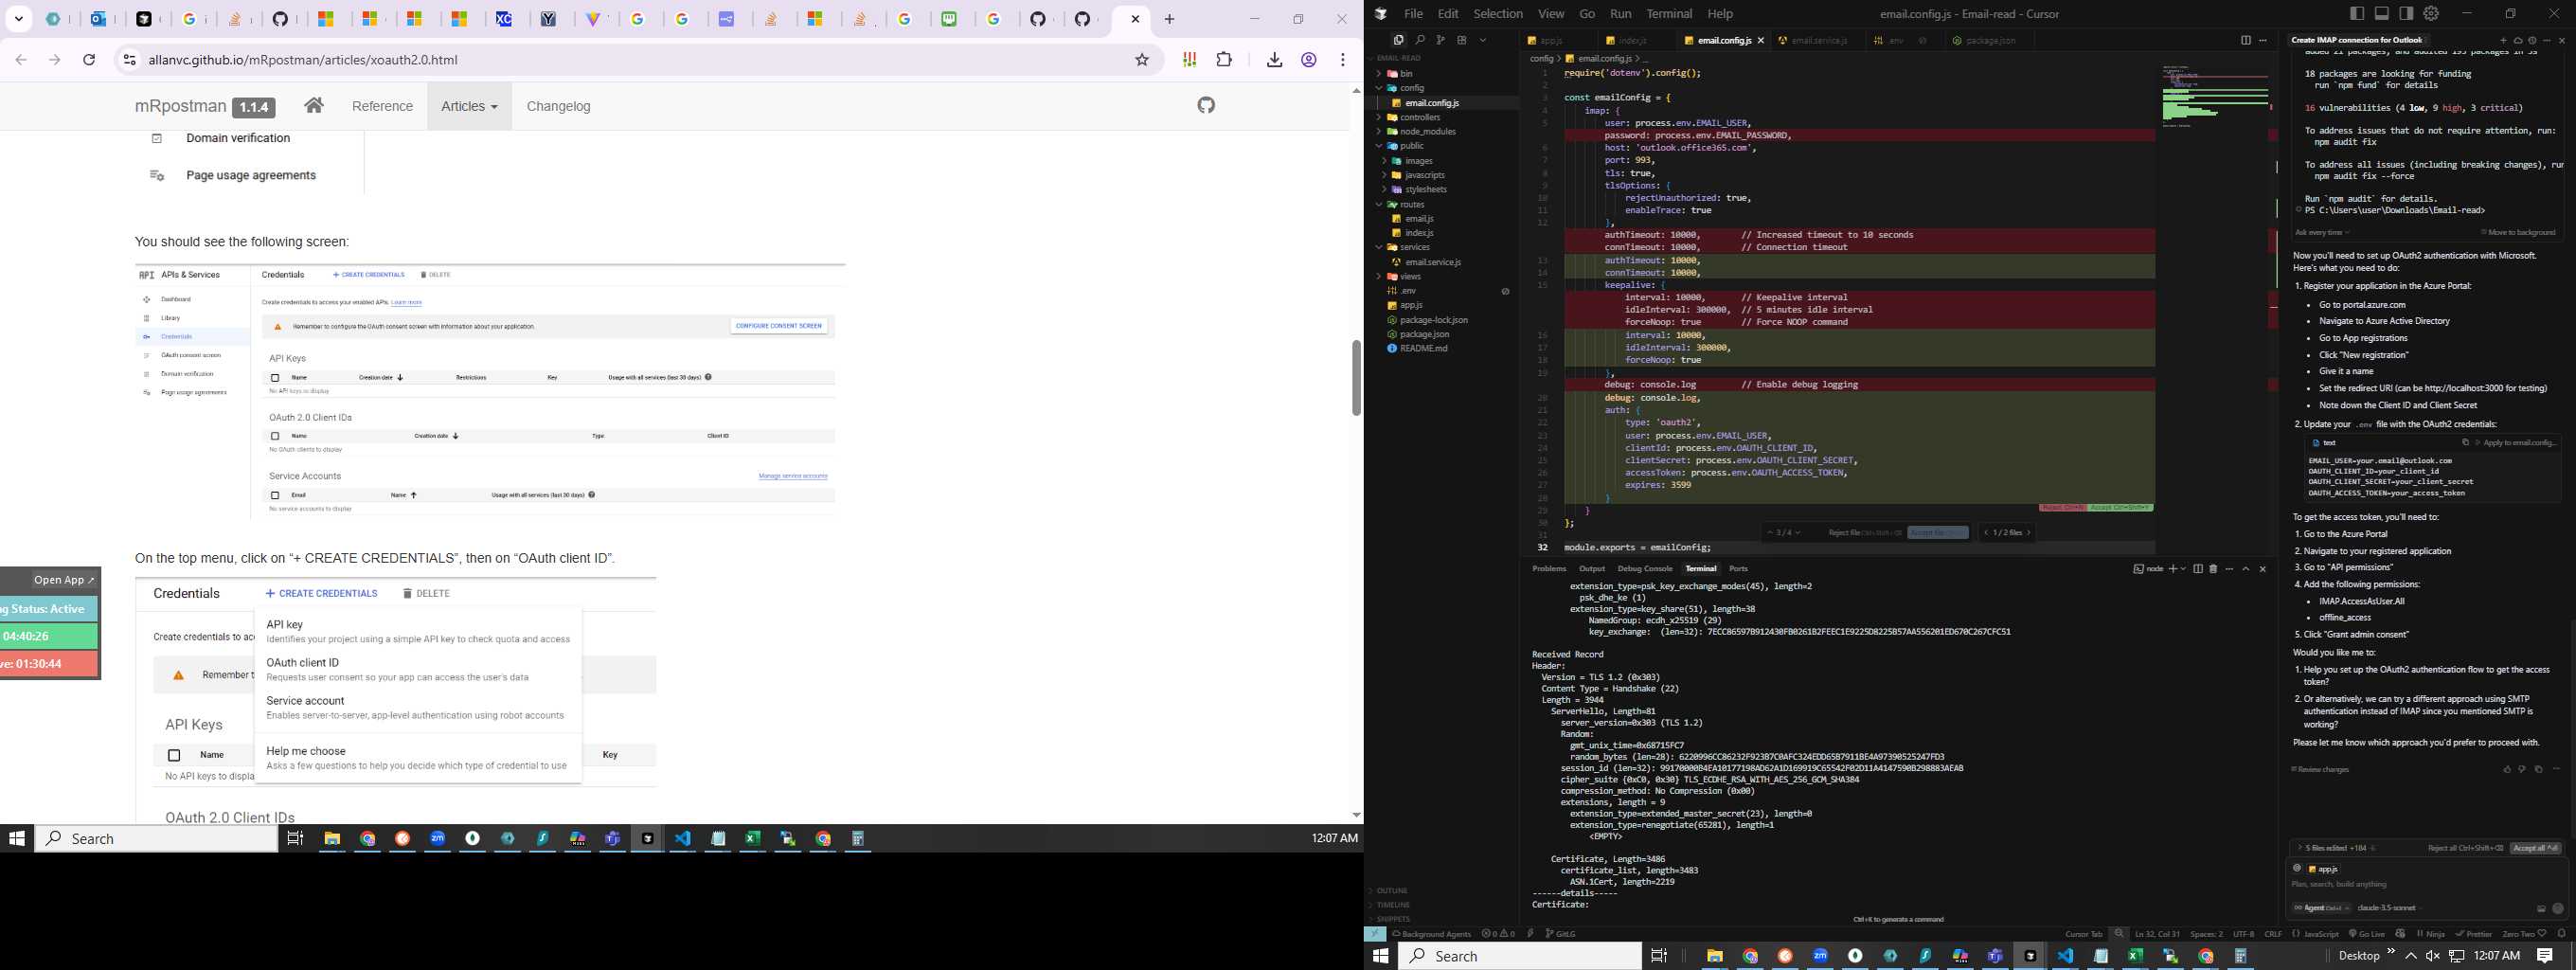Expand the node_modules folder
Image resolution: width=2576 pixels, height=970 pixels.
click(x=1427, y=132)
